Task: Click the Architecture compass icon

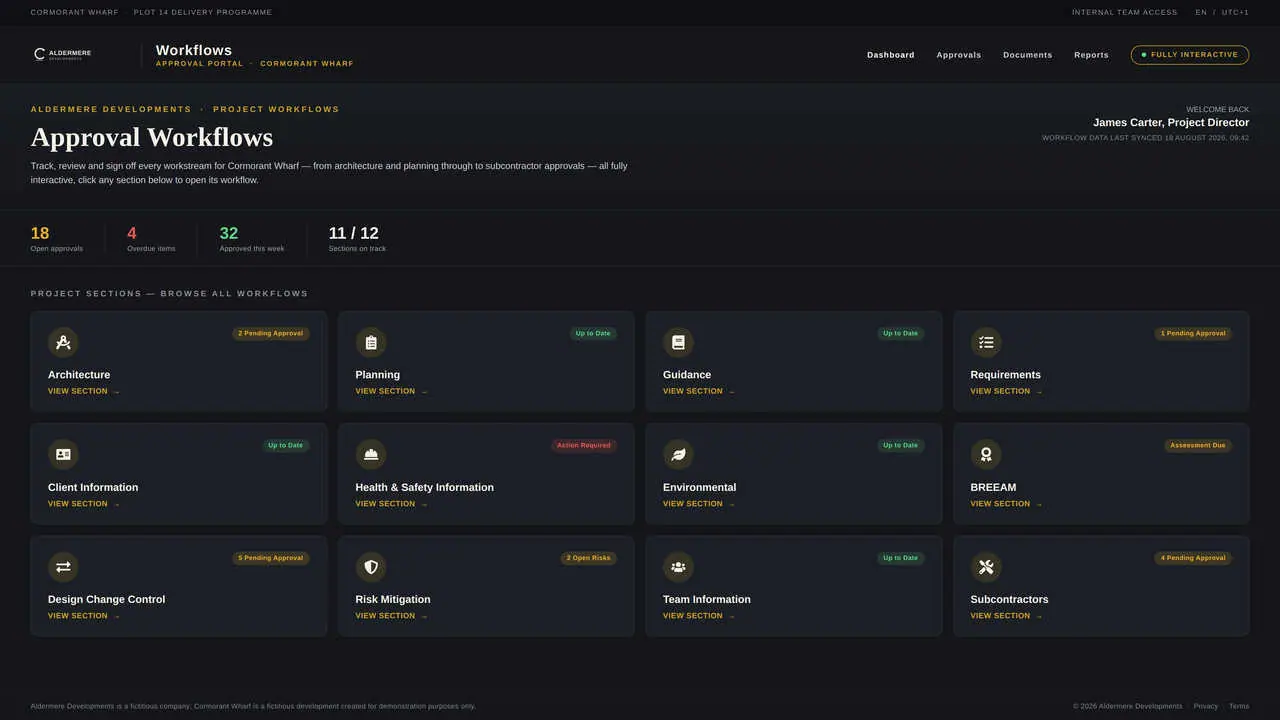Action: click(x=63, y=343)
